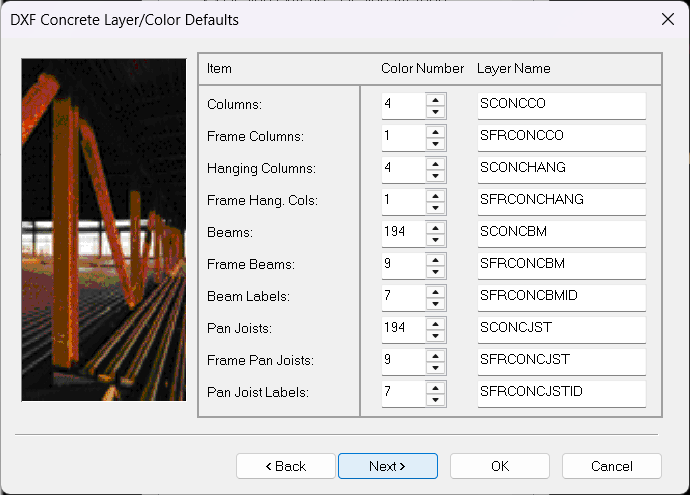Edit the Beams layer name SCONCBM
The image size is (690, 495).
561,232
